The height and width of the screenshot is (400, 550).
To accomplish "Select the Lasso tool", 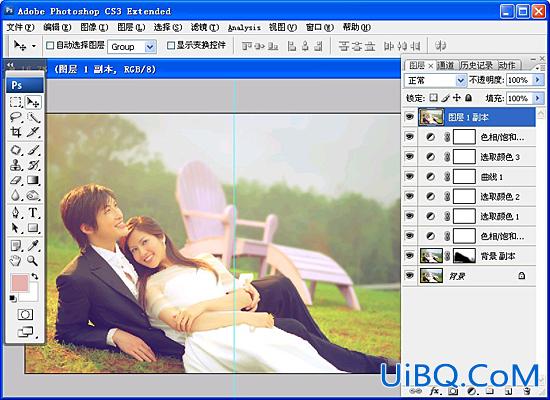I will 16,117.
